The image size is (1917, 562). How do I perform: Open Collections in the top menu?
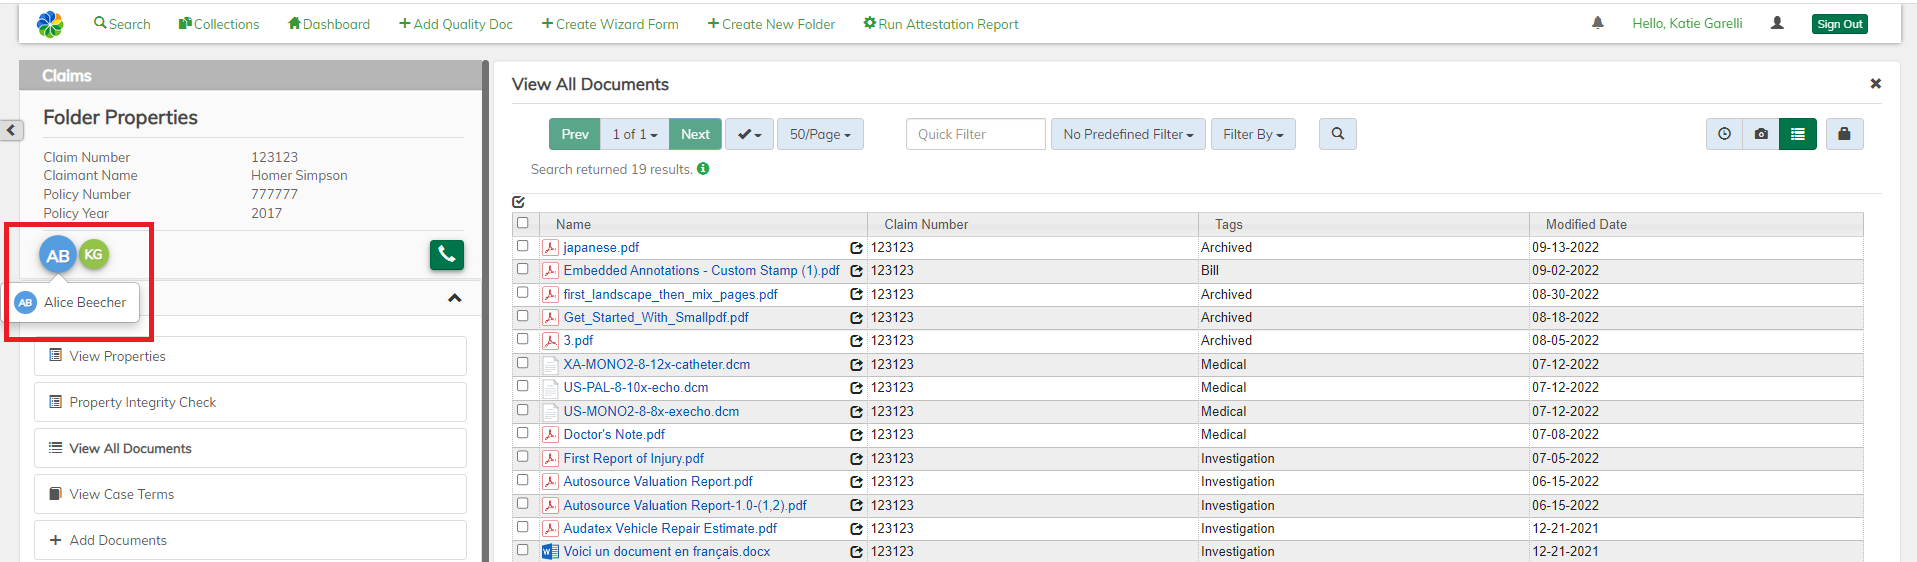click(x=219, y=24)
